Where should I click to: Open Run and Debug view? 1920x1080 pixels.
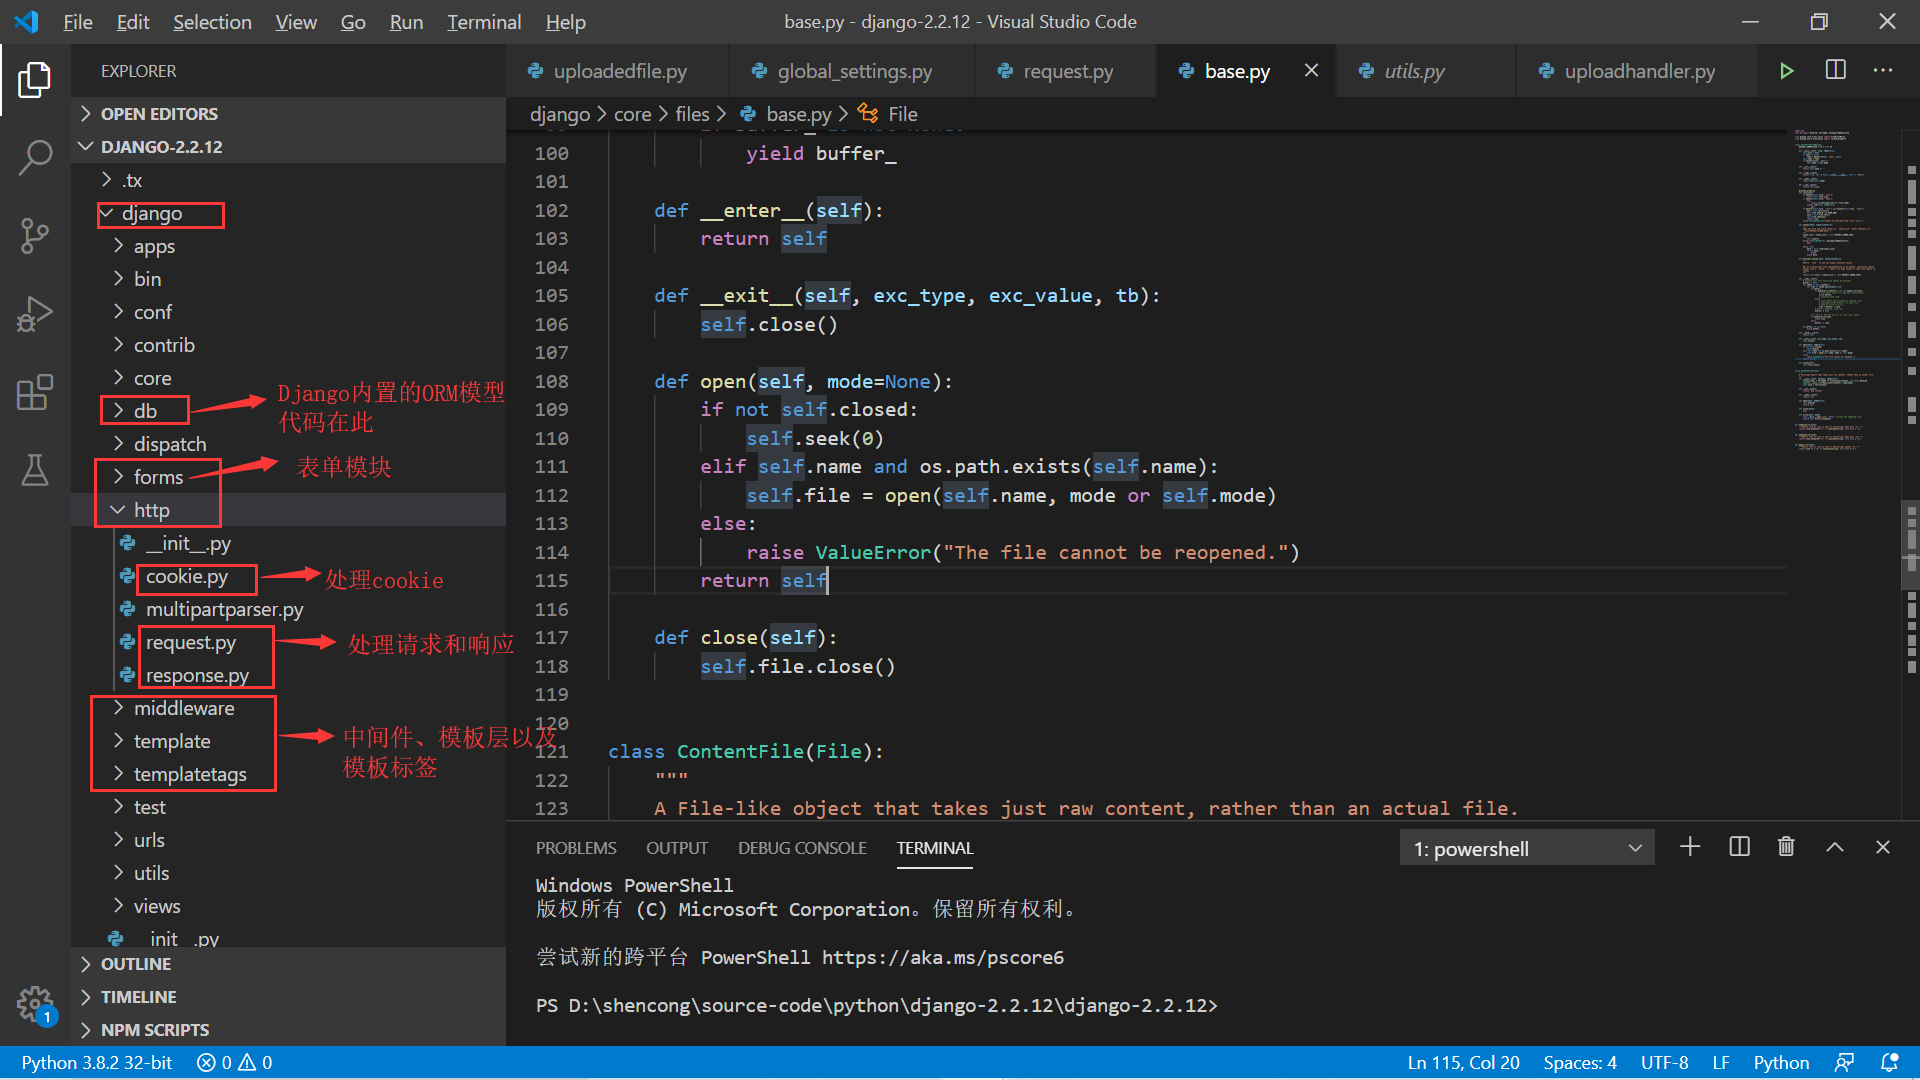tap(35, 314)
